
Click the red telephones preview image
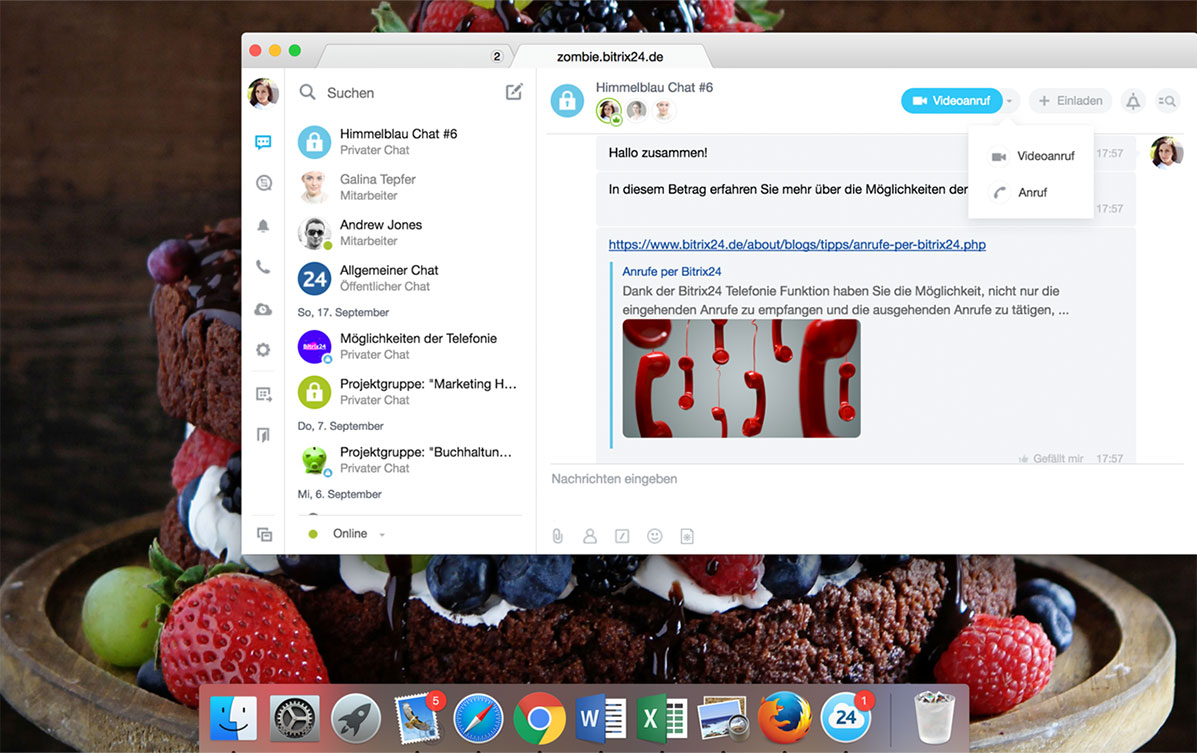(x=741, y=379)
